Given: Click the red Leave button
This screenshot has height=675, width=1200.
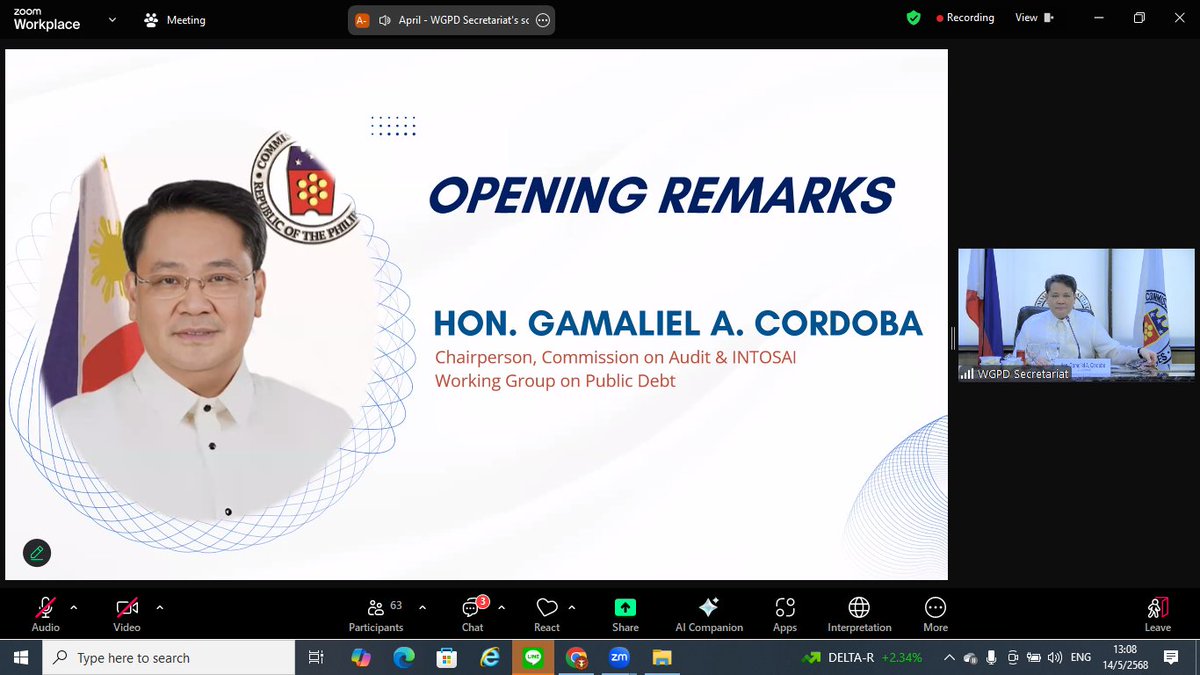Looking at the screenshot, I should tap(1157, 611).
